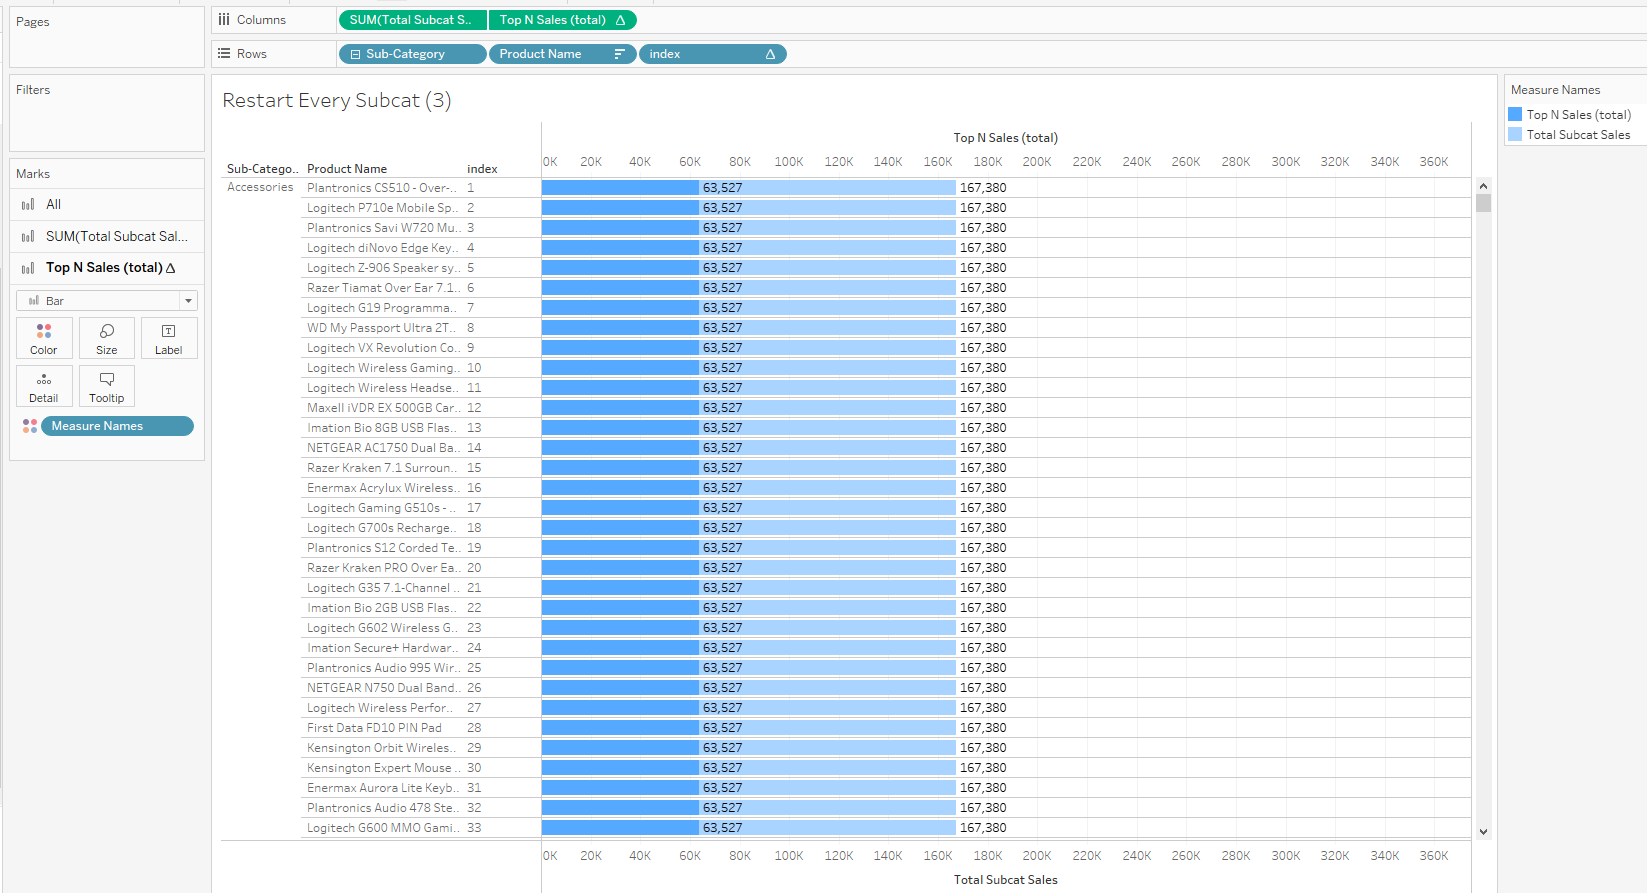Click the index column header
The image size is (1647, 893).
coord(482,169)
